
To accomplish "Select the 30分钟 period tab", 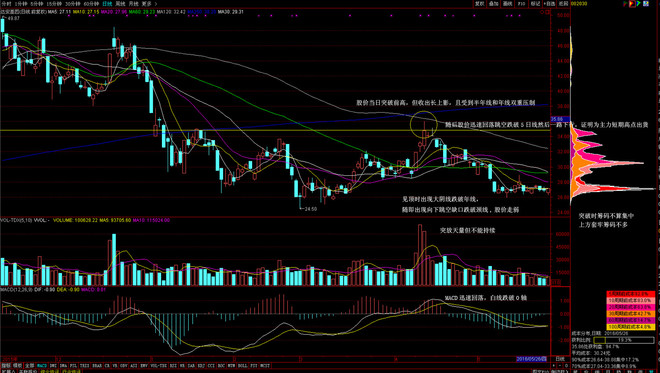I will point(73,3).
